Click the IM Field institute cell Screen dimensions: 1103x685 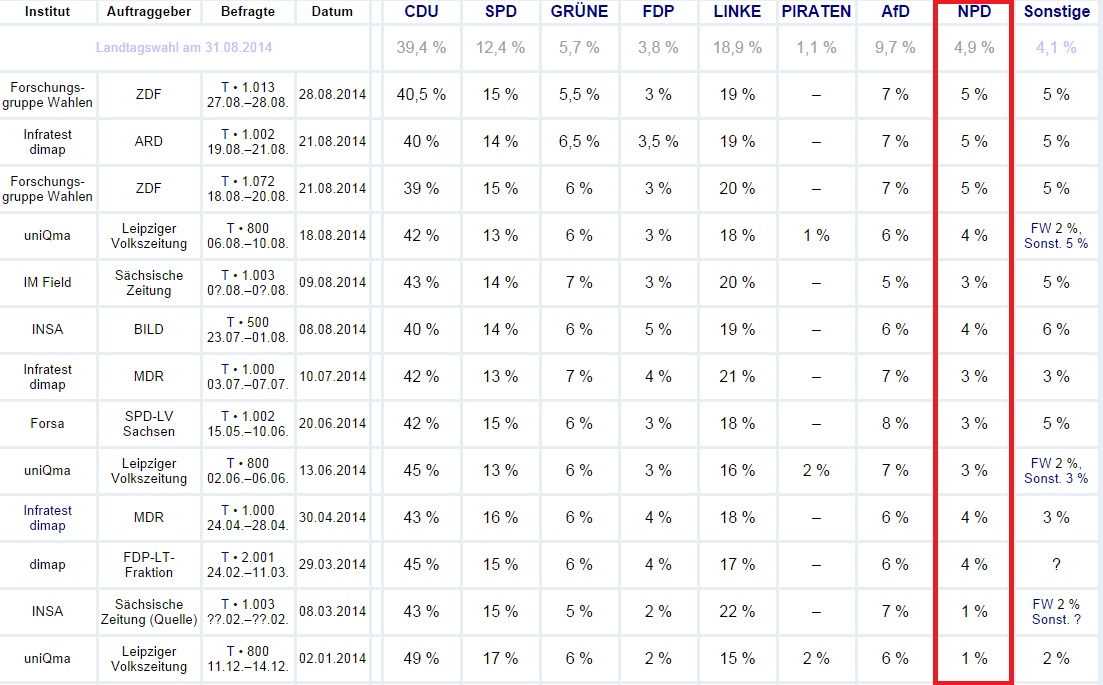click(47, 283)
